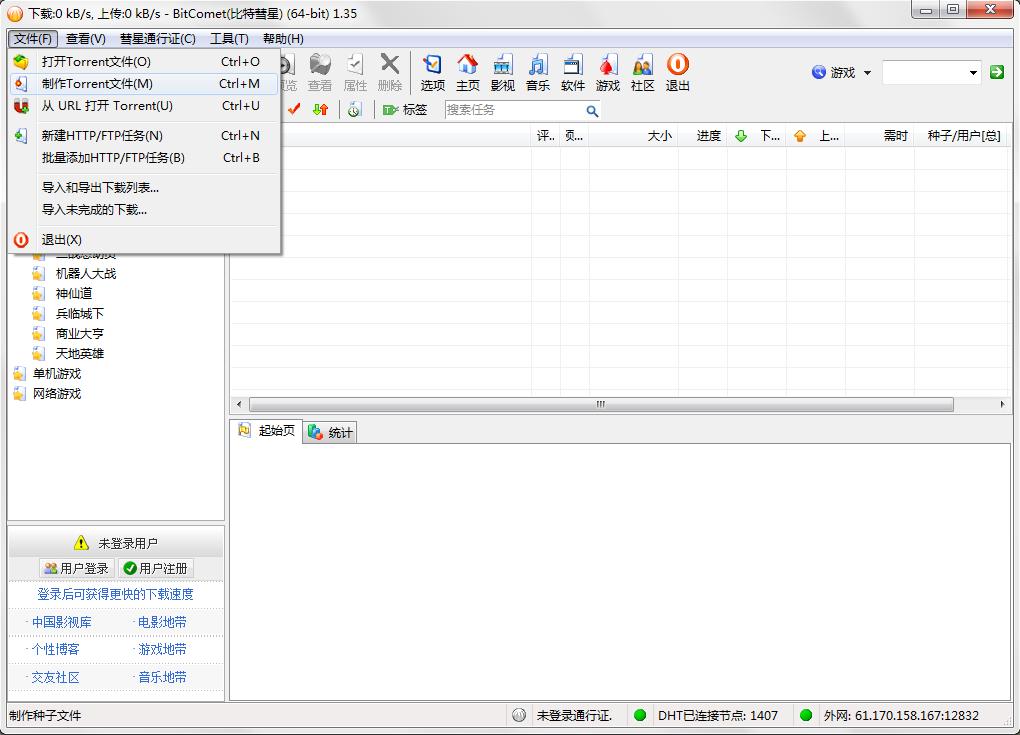Open the top-right search combo box dropdown
The width and height of the screenshot is (1020, 735).
click(973, 72)
